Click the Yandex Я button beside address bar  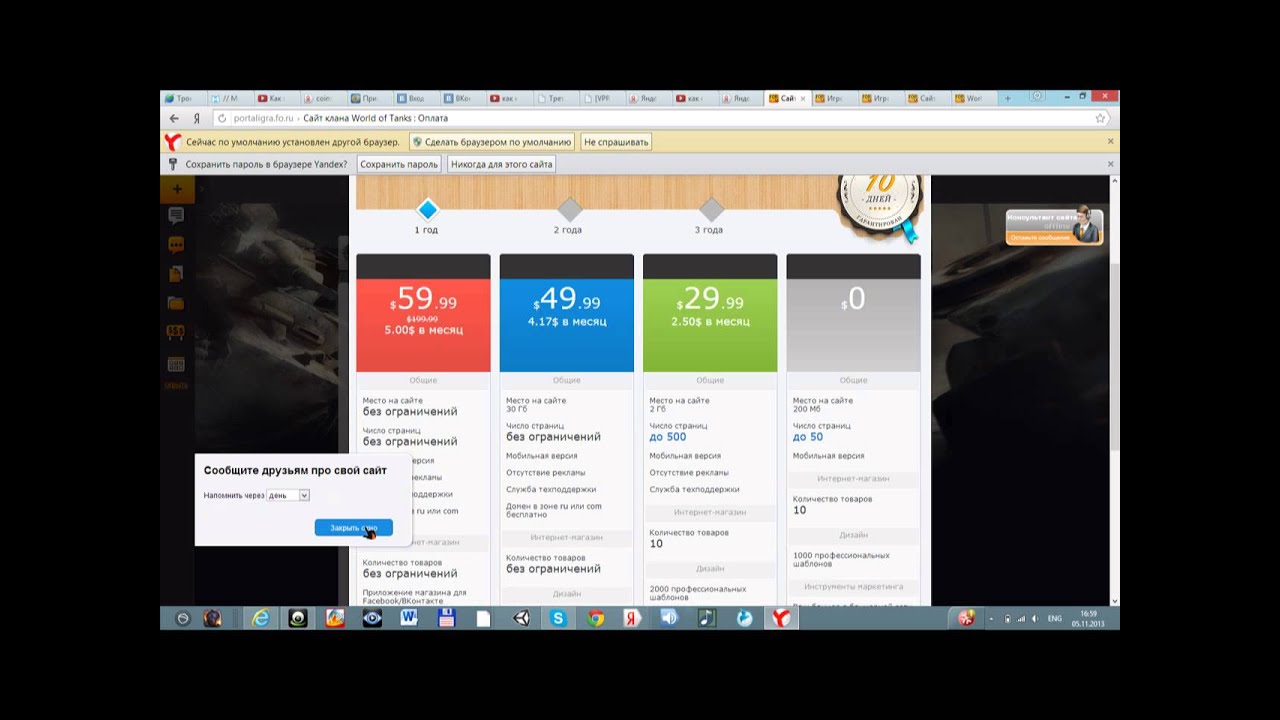[x=196, y=118]
